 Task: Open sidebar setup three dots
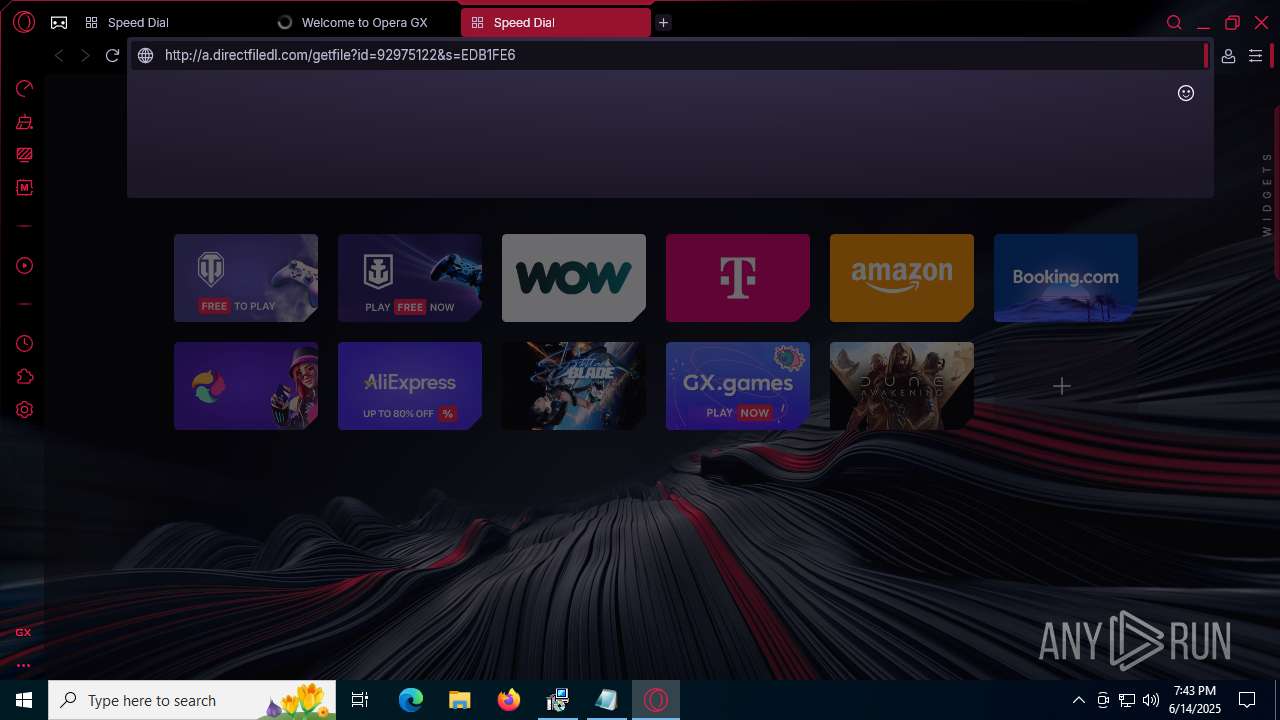[x=23, y=665]
